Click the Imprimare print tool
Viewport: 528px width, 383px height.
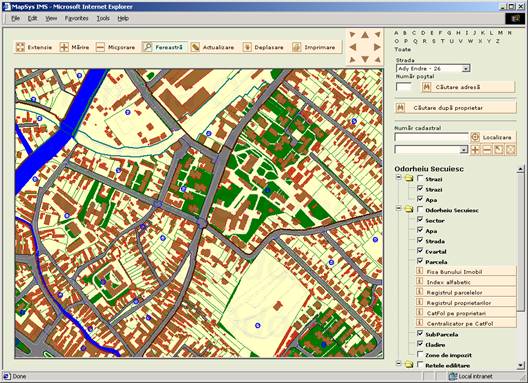click(315, 47)
